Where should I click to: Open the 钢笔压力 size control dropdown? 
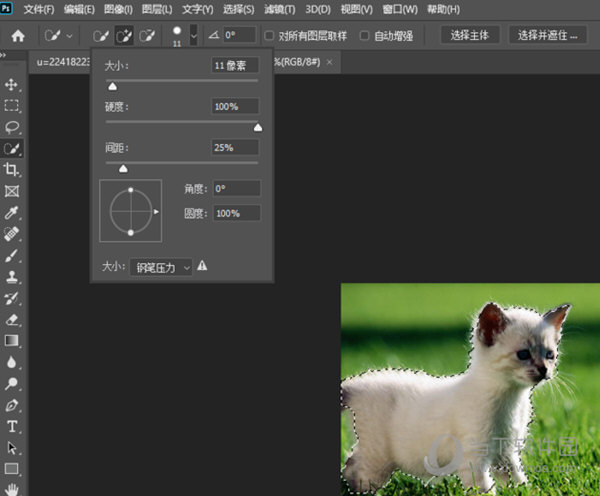160,267
